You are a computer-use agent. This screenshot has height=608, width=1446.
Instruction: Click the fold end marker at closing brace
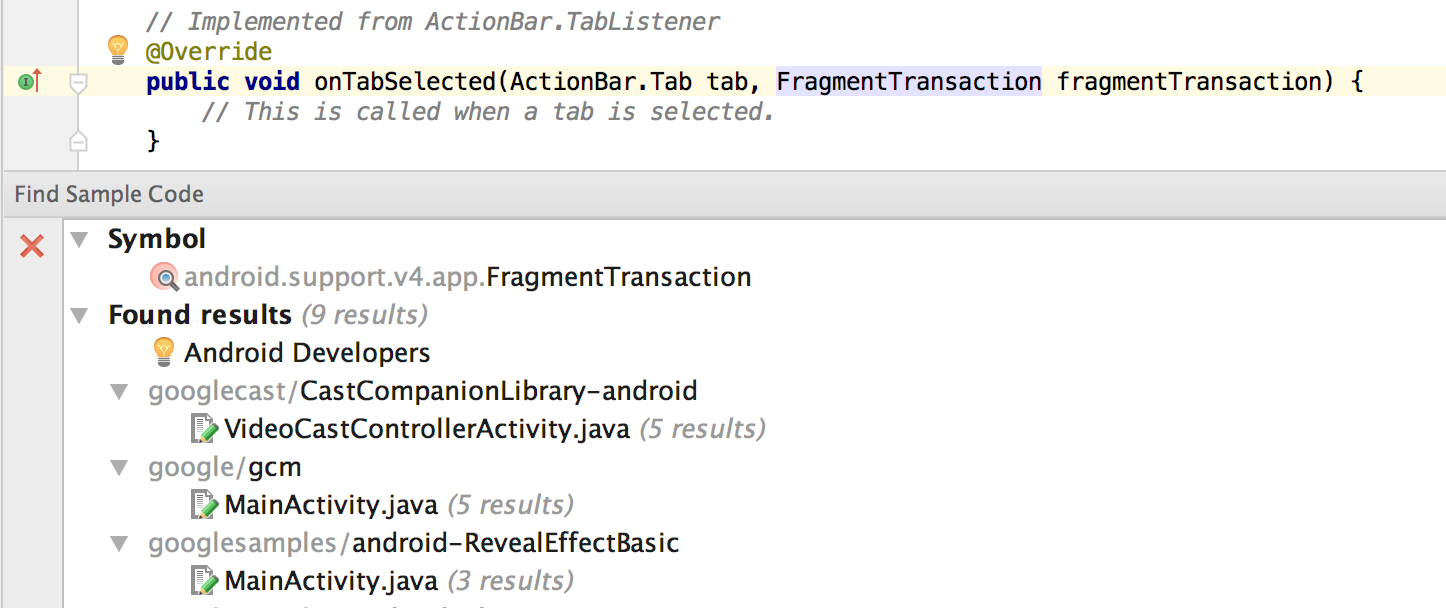tap(78, 143)
